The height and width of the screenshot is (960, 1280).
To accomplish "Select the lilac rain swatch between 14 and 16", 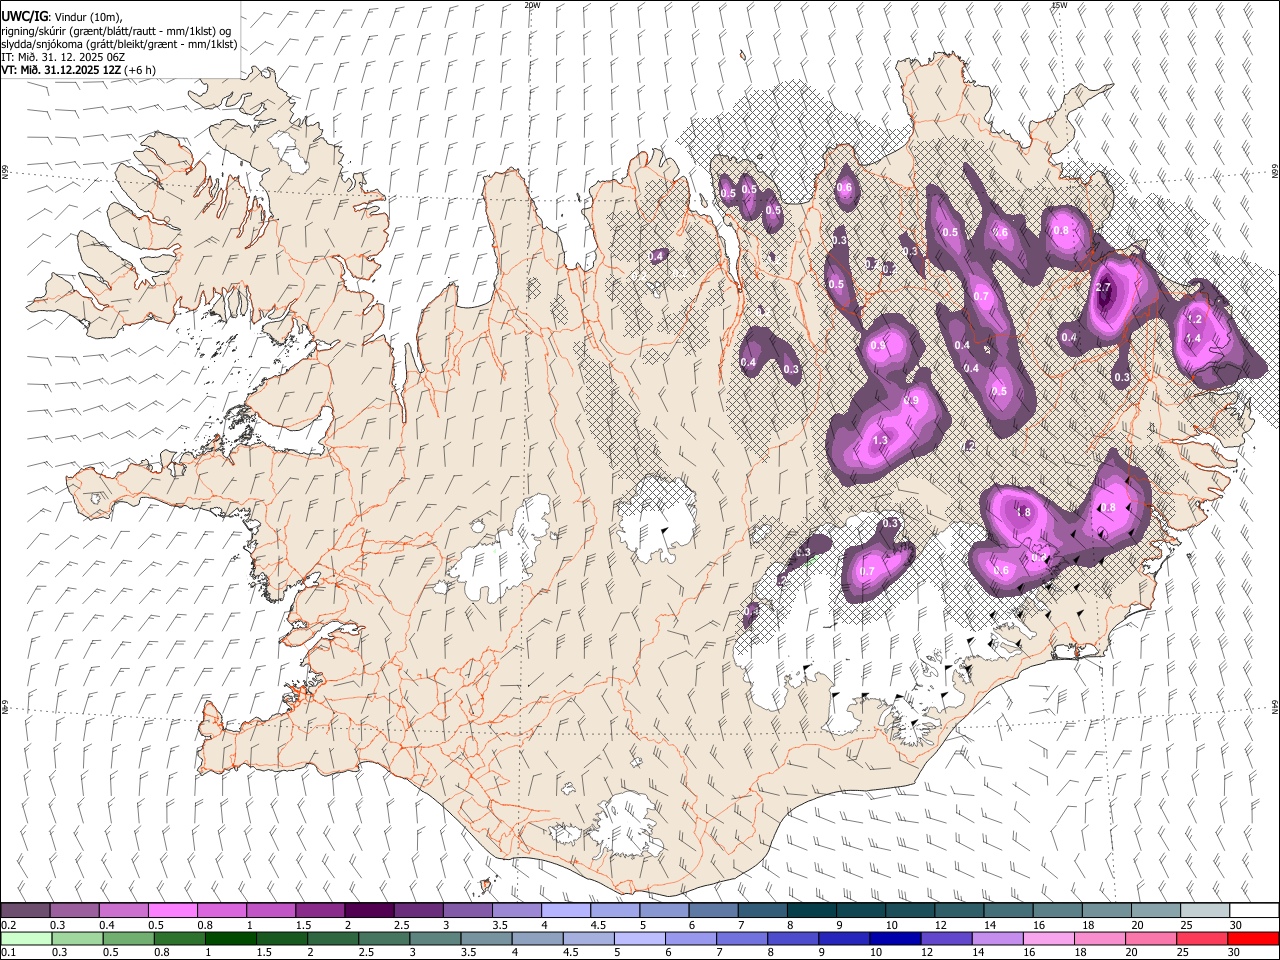I will pyautogui.click(x=997, y=939).
